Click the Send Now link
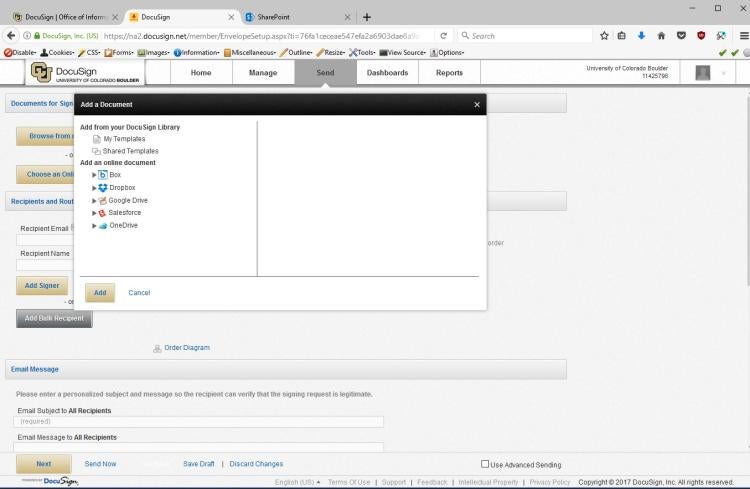 pos(100,464)
